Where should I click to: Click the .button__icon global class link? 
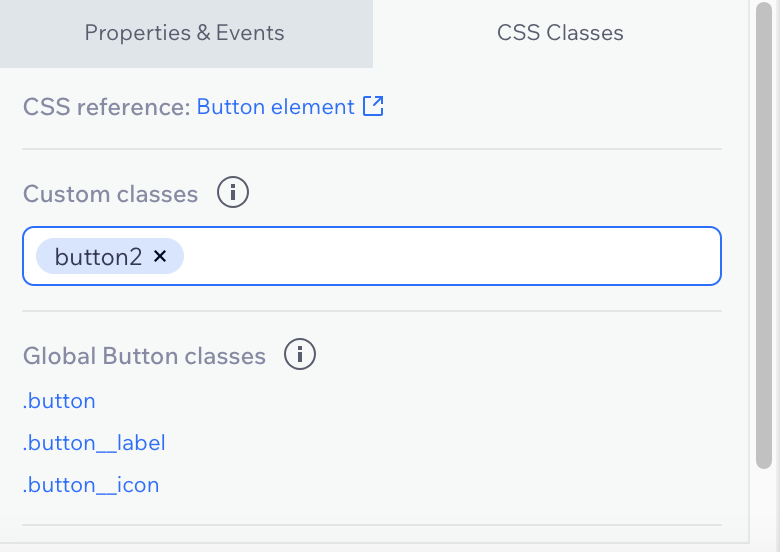click(91, 484)
